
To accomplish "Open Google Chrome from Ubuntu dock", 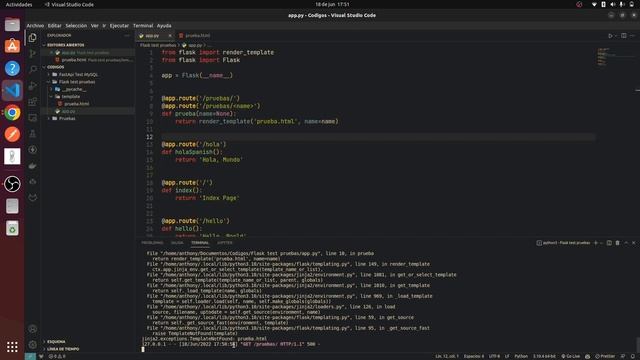I will [x=12, y=113].
